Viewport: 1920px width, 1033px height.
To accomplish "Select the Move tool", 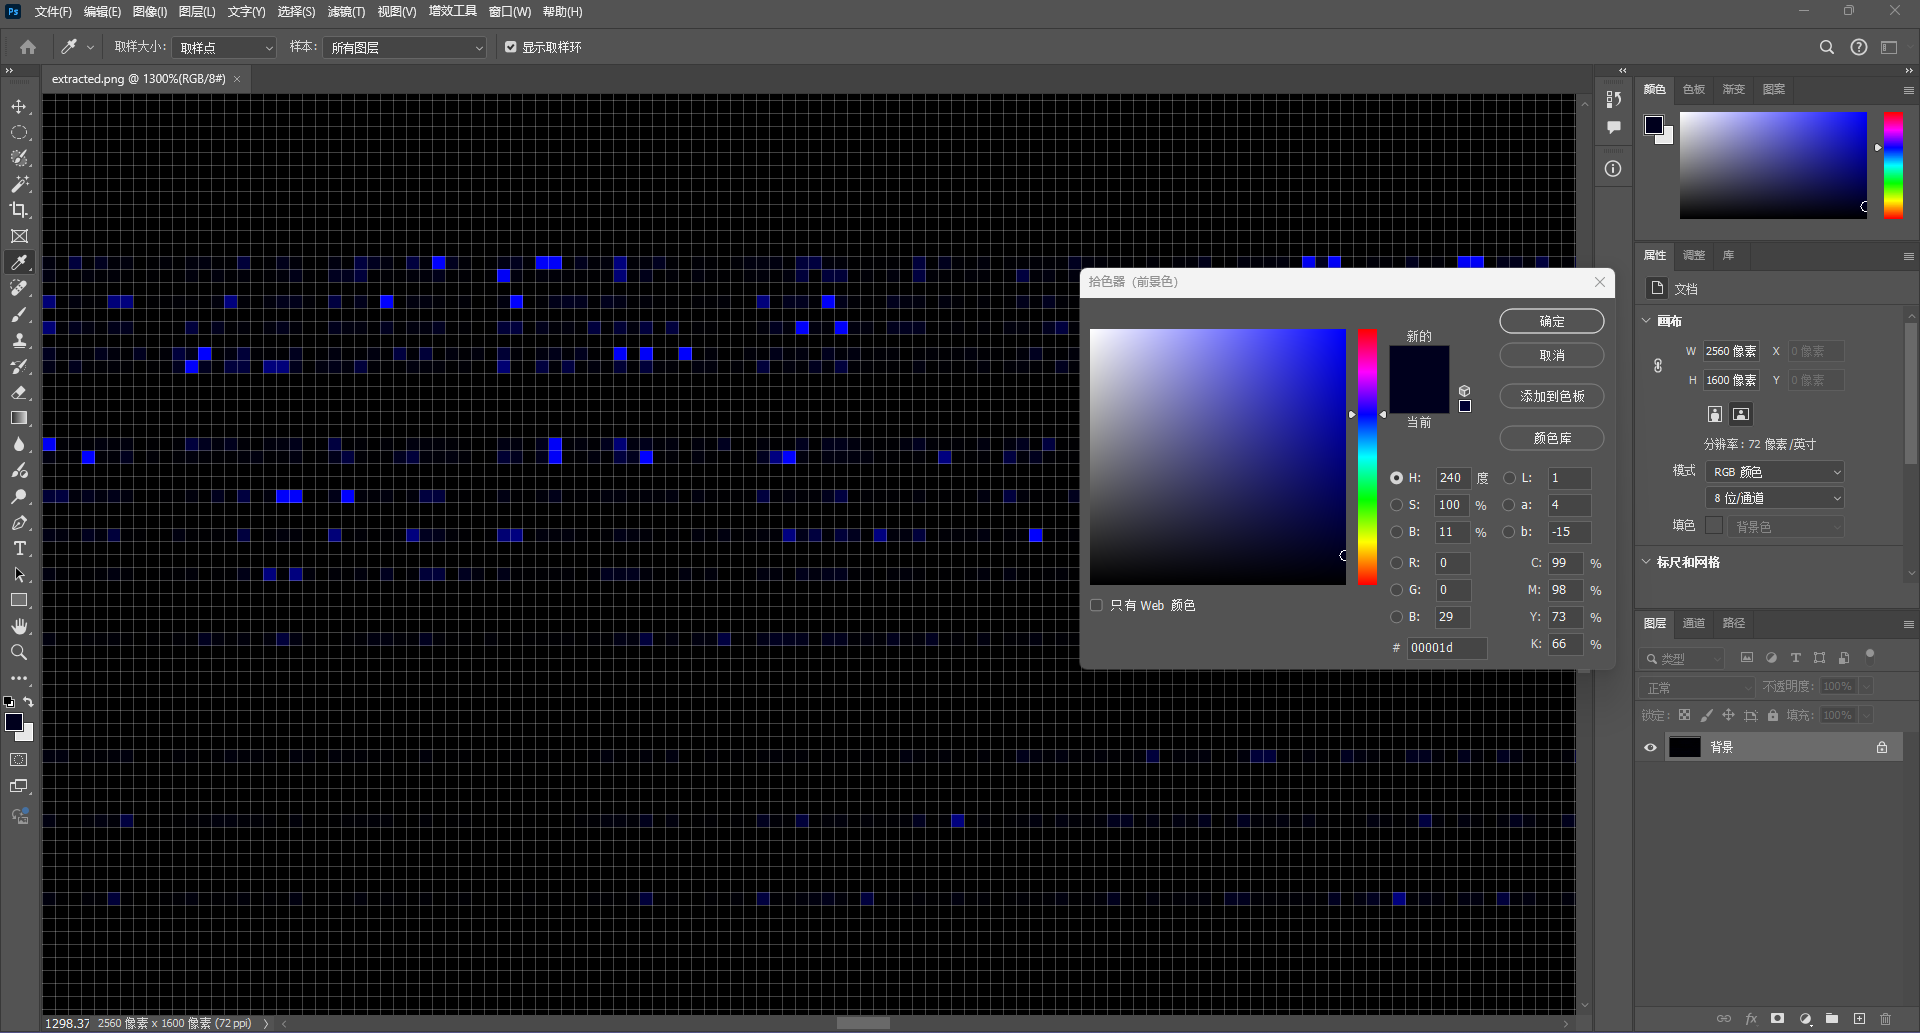I will [19, 106].
